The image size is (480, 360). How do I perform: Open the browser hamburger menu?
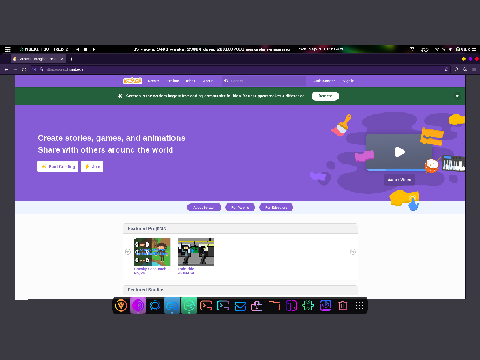474,69
